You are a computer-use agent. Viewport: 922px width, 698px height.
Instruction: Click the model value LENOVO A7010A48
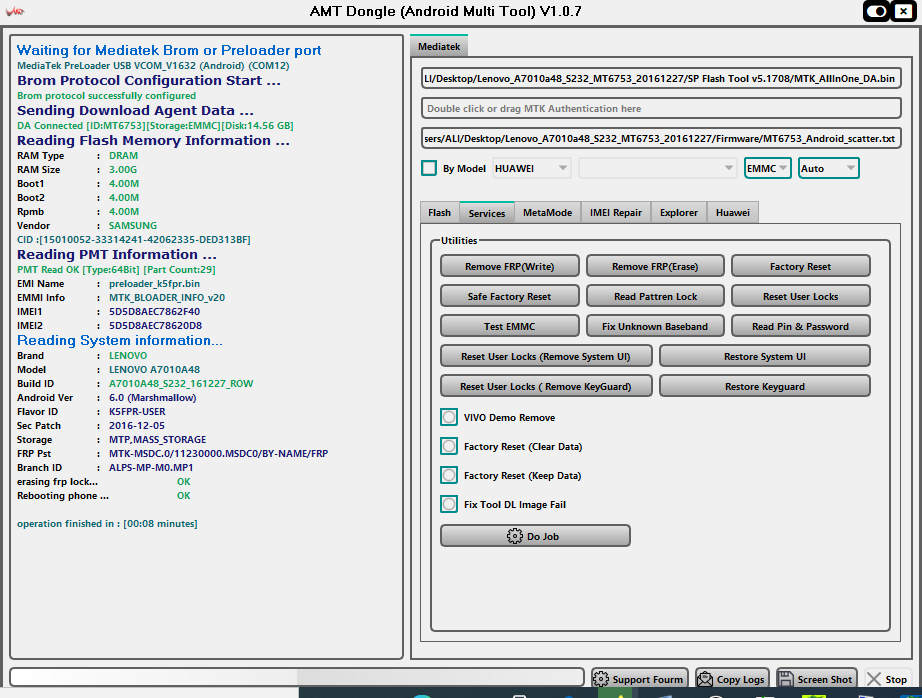154,370
